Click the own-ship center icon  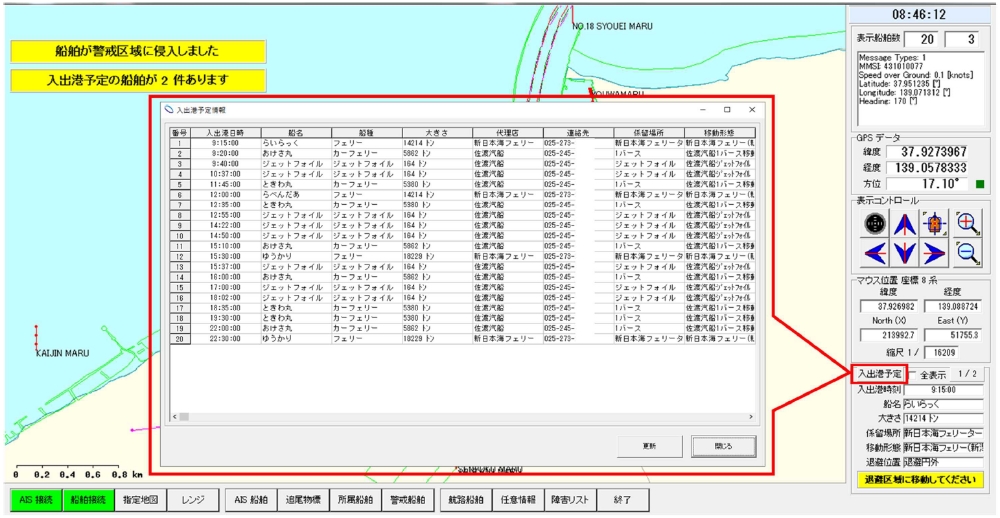pos(935,224)
